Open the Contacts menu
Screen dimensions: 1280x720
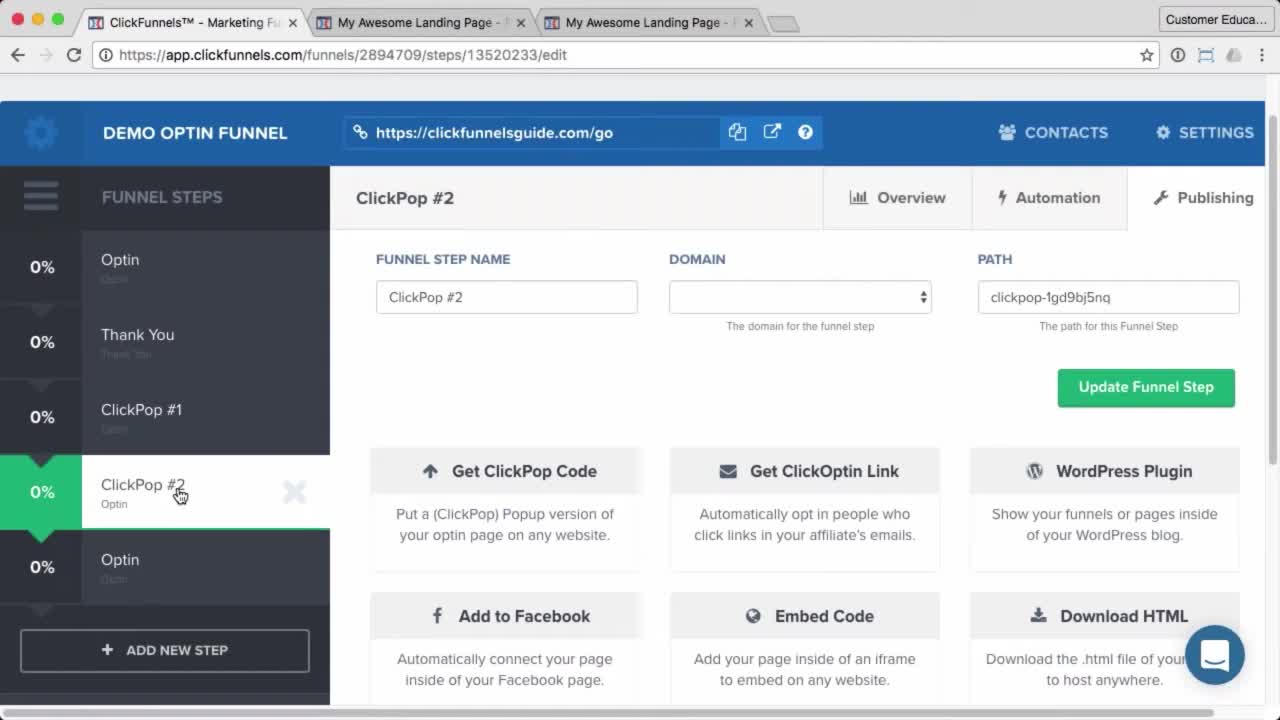[x=1053, y=132]
